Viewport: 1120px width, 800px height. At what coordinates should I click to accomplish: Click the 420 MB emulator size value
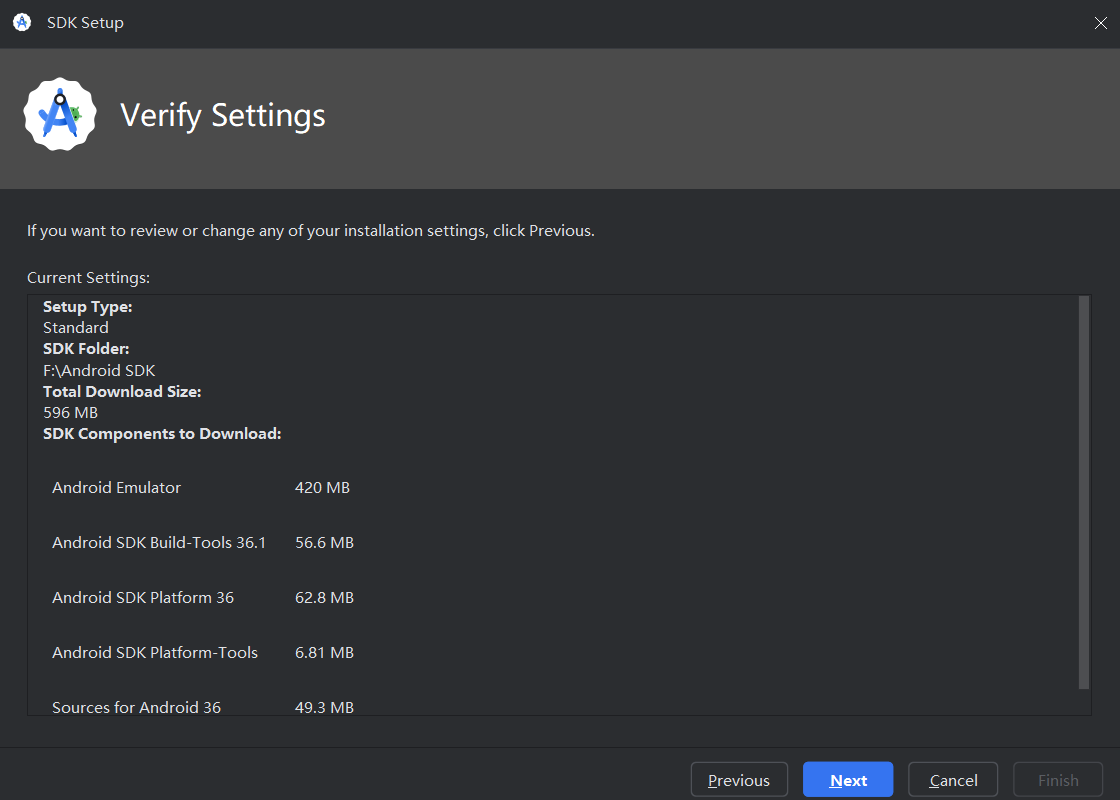click(322, 488)
